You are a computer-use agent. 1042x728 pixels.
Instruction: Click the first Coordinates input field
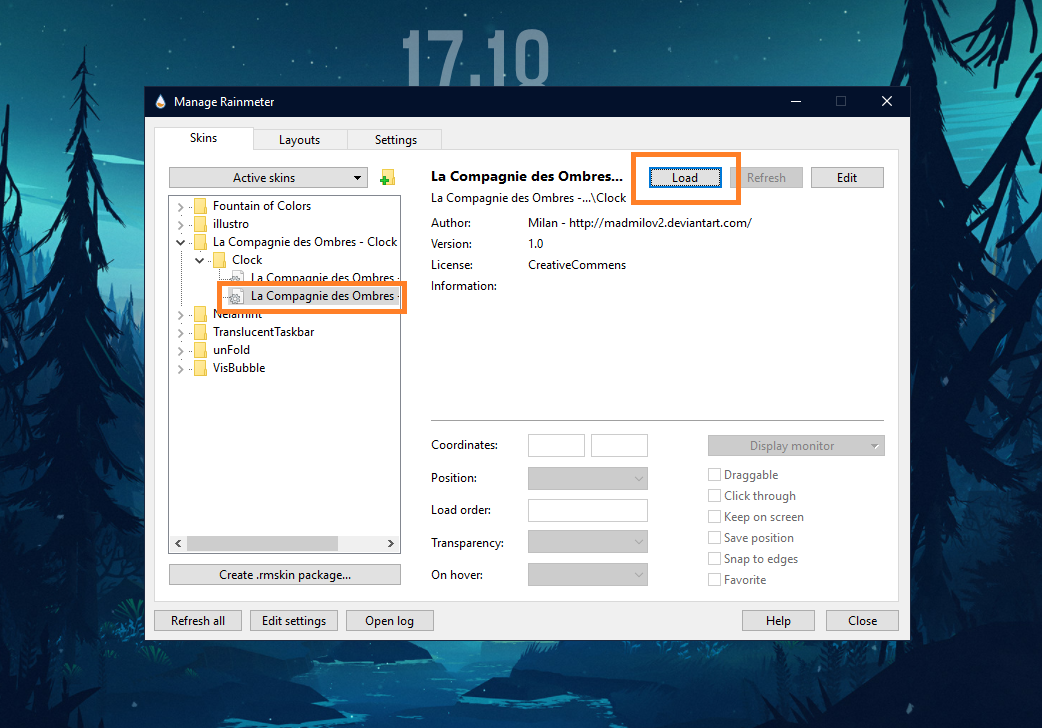(x=556, y=445)
